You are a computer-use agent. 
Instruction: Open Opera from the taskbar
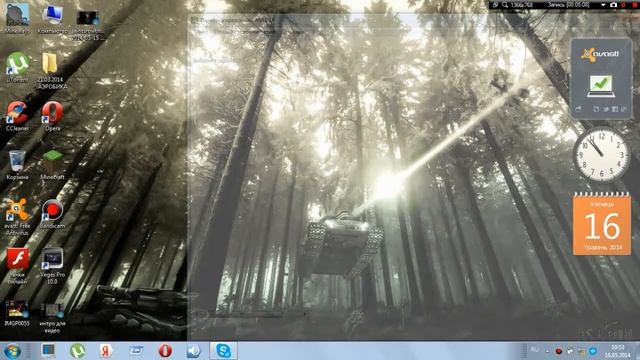click(x=165, y=351)
